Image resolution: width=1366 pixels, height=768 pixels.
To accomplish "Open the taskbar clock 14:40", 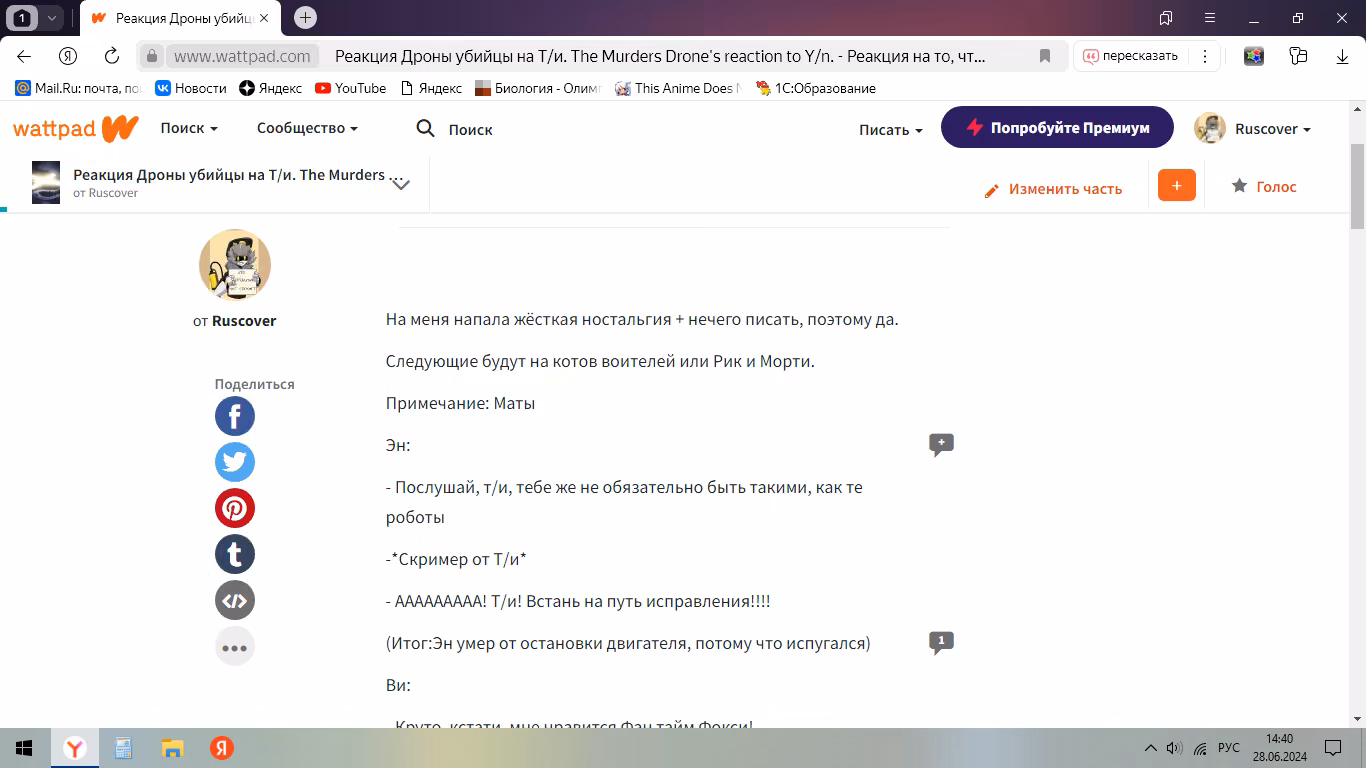I will [x=1279, y=748].
